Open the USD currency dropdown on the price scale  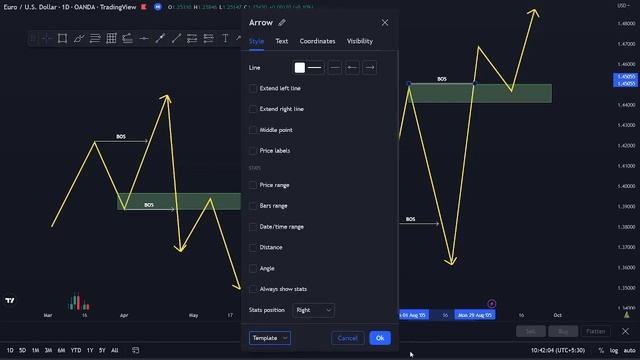tap(623, 6)
